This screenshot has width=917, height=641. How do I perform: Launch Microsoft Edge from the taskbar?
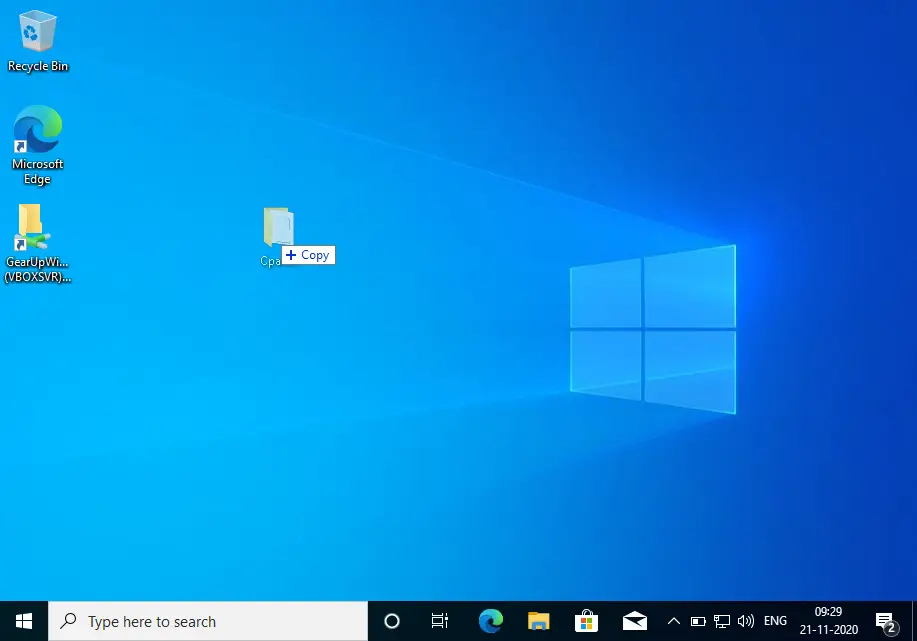491,621
